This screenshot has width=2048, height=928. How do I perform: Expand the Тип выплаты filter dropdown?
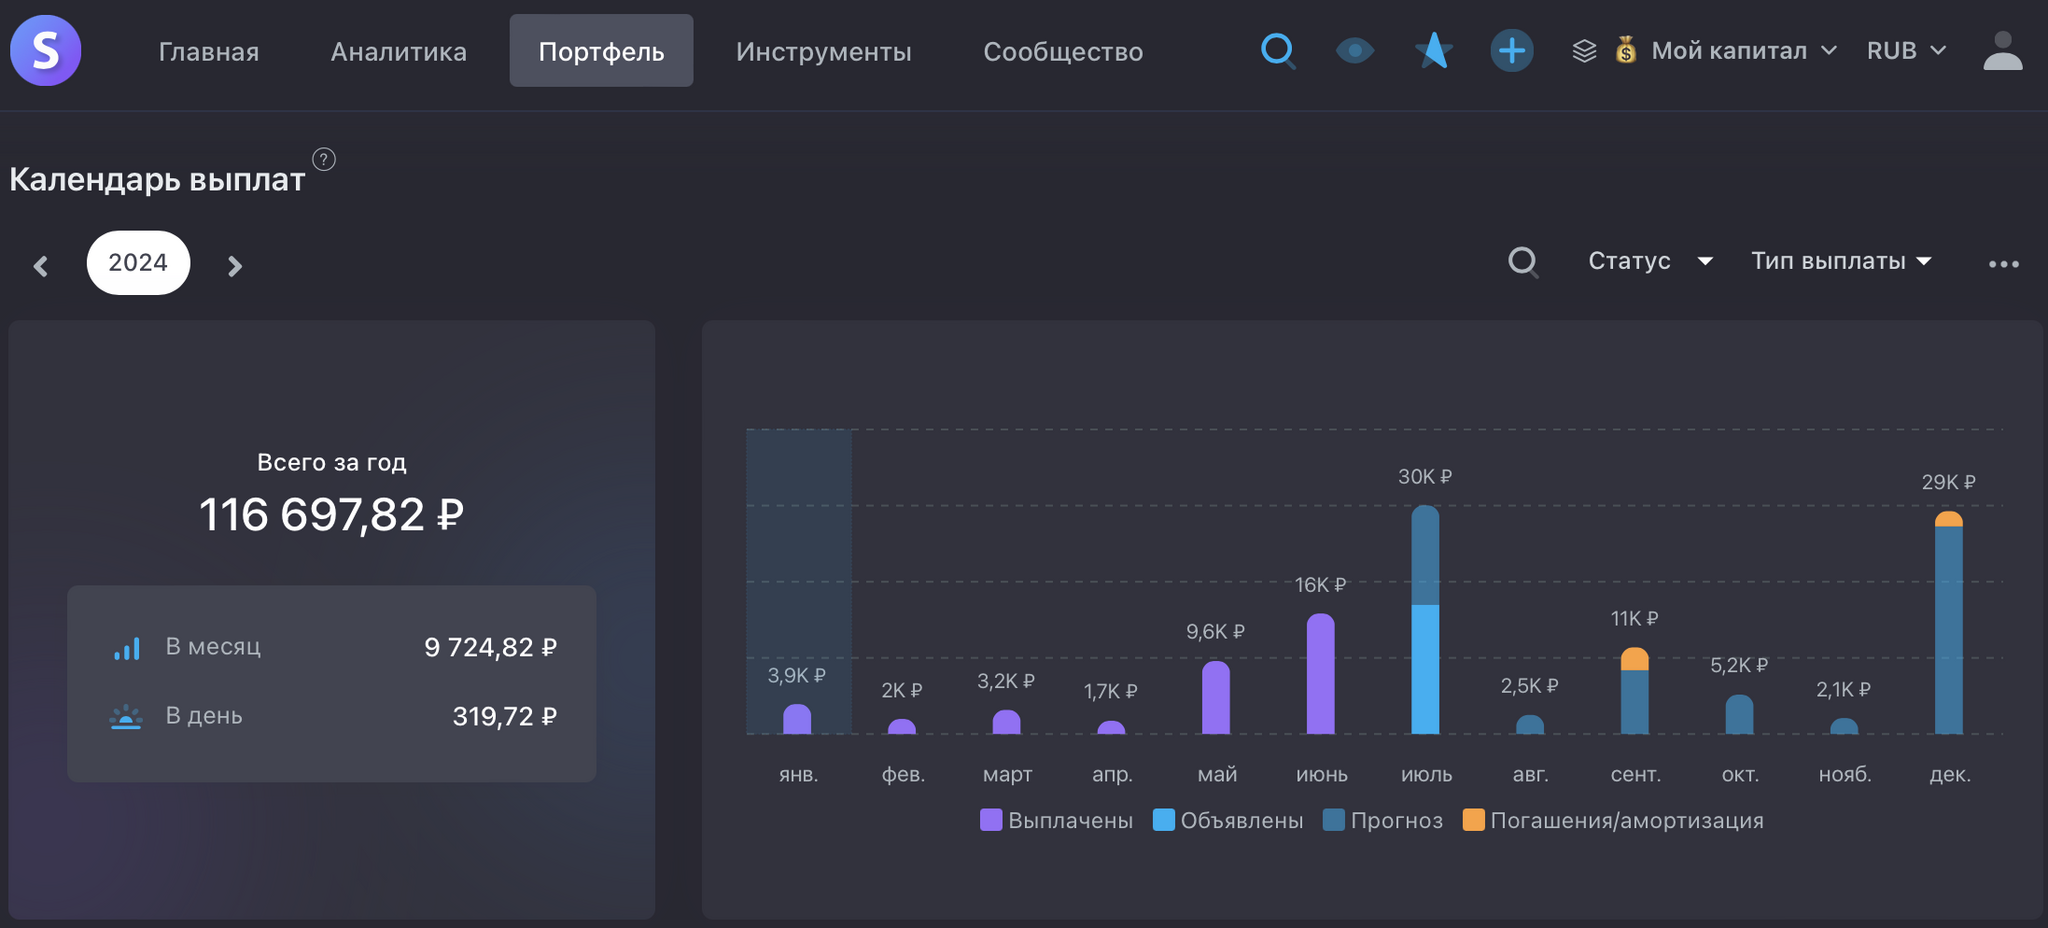pyautogui.click(x=1841, y=261)
